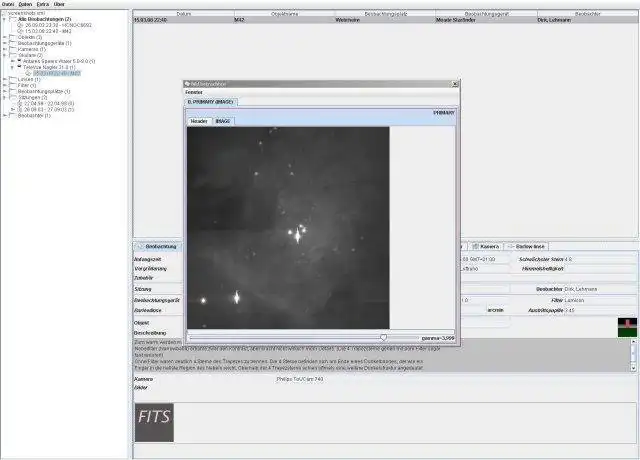Expand the Filter tree node
The width and height of the screenshot is (640, 460).
4,86
